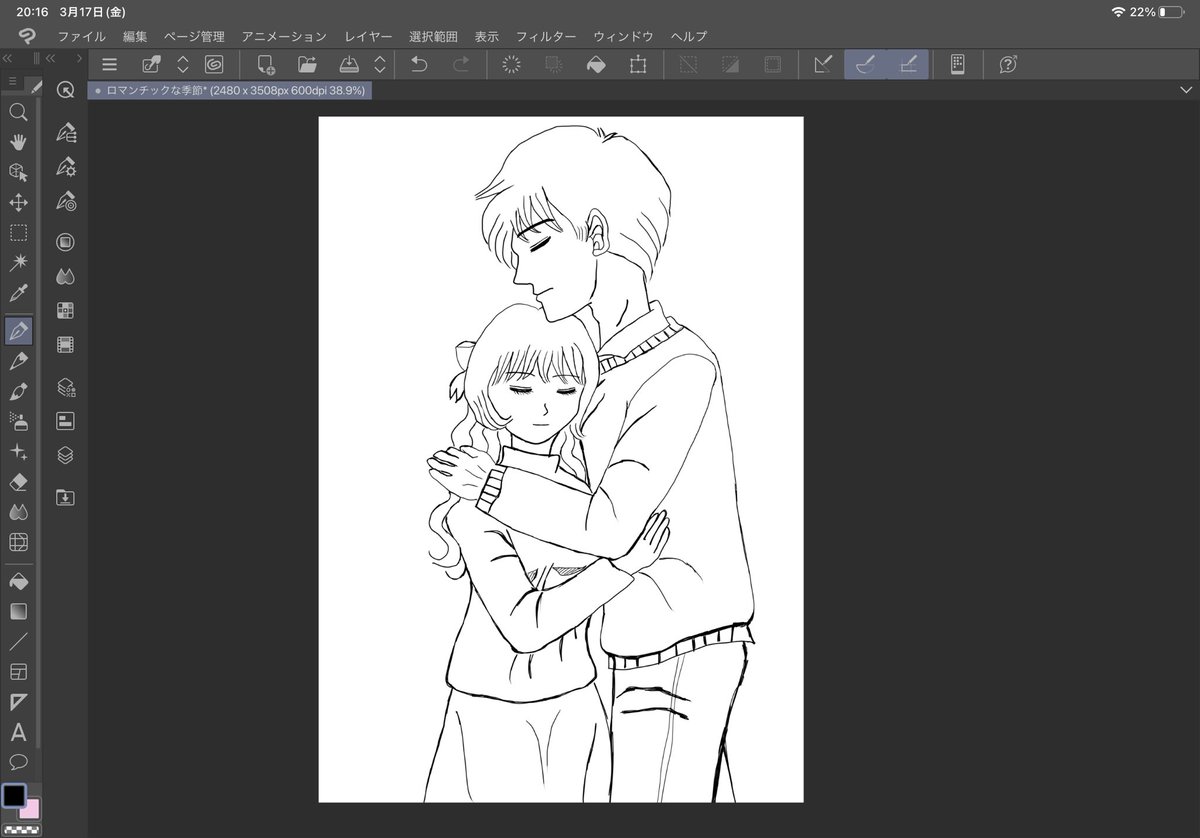The height and width of the screenshot is (838, 1200).
Task: Toggle show selection border icon
Action: pyautogui.click(x=772, y=64)
